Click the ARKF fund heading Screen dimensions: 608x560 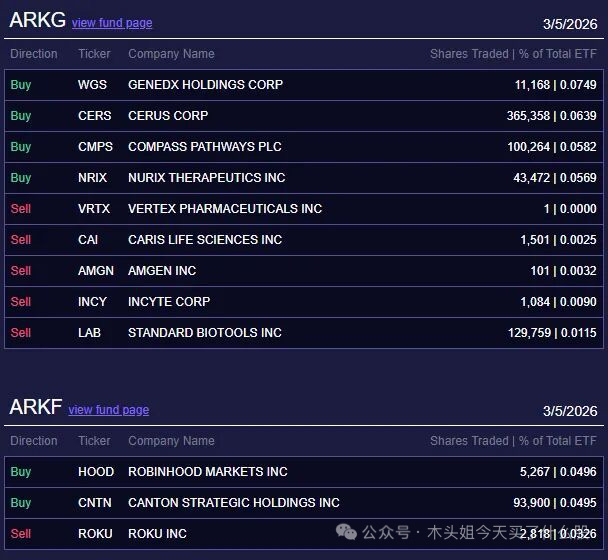tap(36, 407)
